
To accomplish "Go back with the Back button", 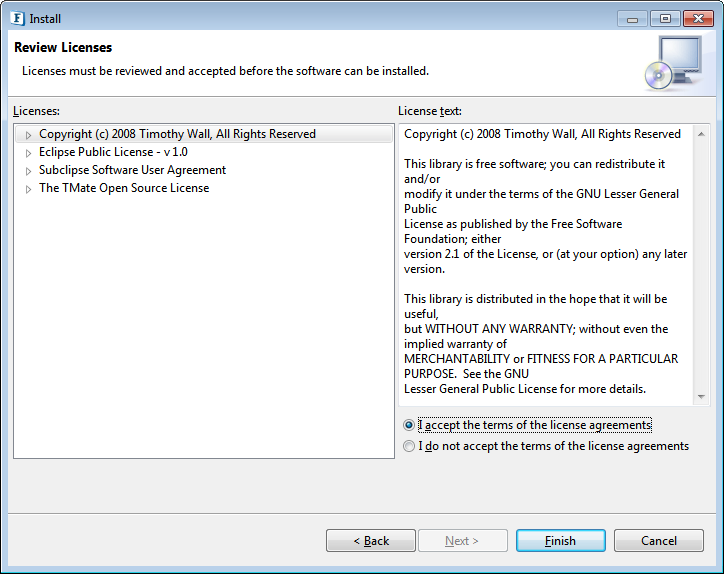I will 371,540.
